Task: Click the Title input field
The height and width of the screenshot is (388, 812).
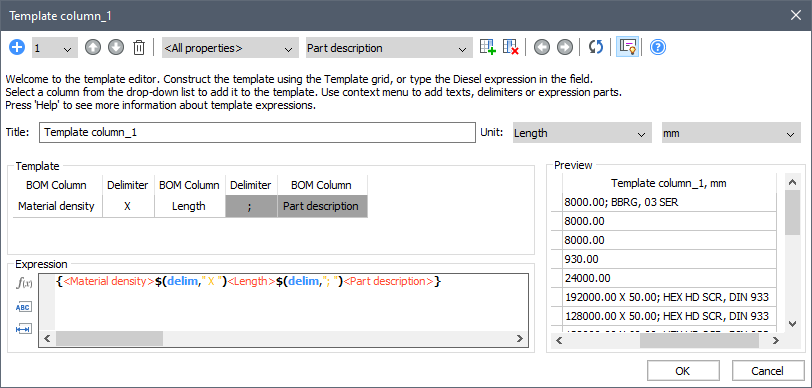Action: (x=257, y=132)
